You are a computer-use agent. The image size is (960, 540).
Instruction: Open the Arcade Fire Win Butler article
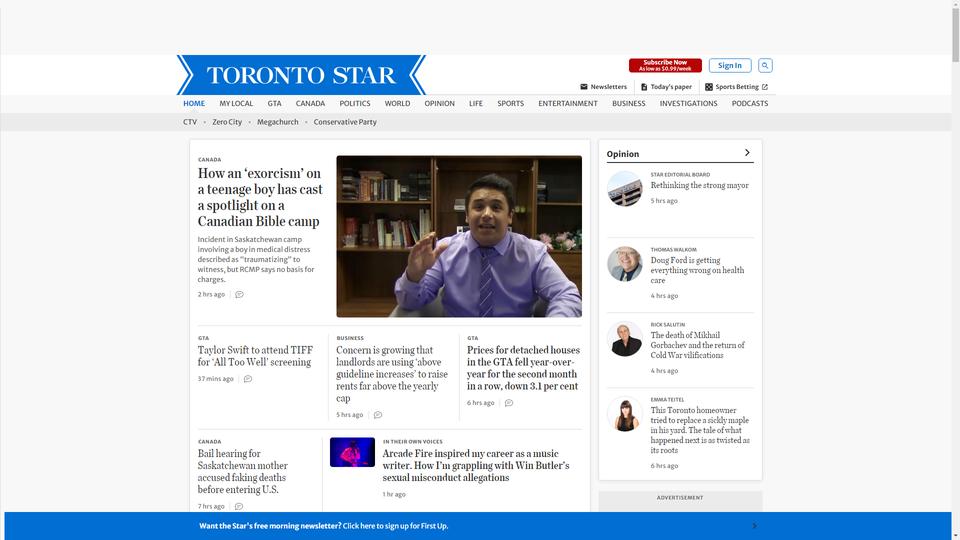pos(476,465)
